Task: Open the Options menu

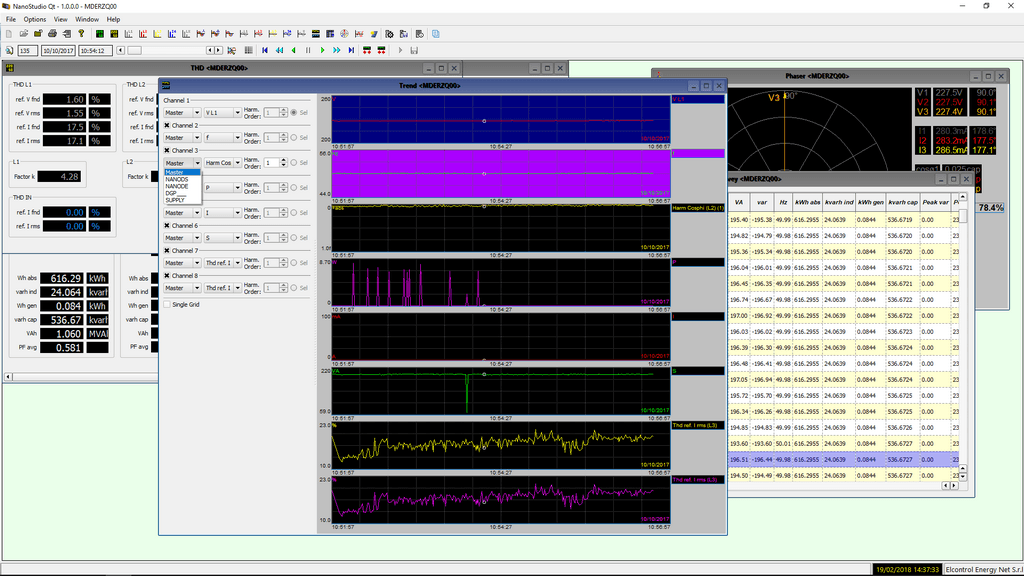Action: coord(35,19)
